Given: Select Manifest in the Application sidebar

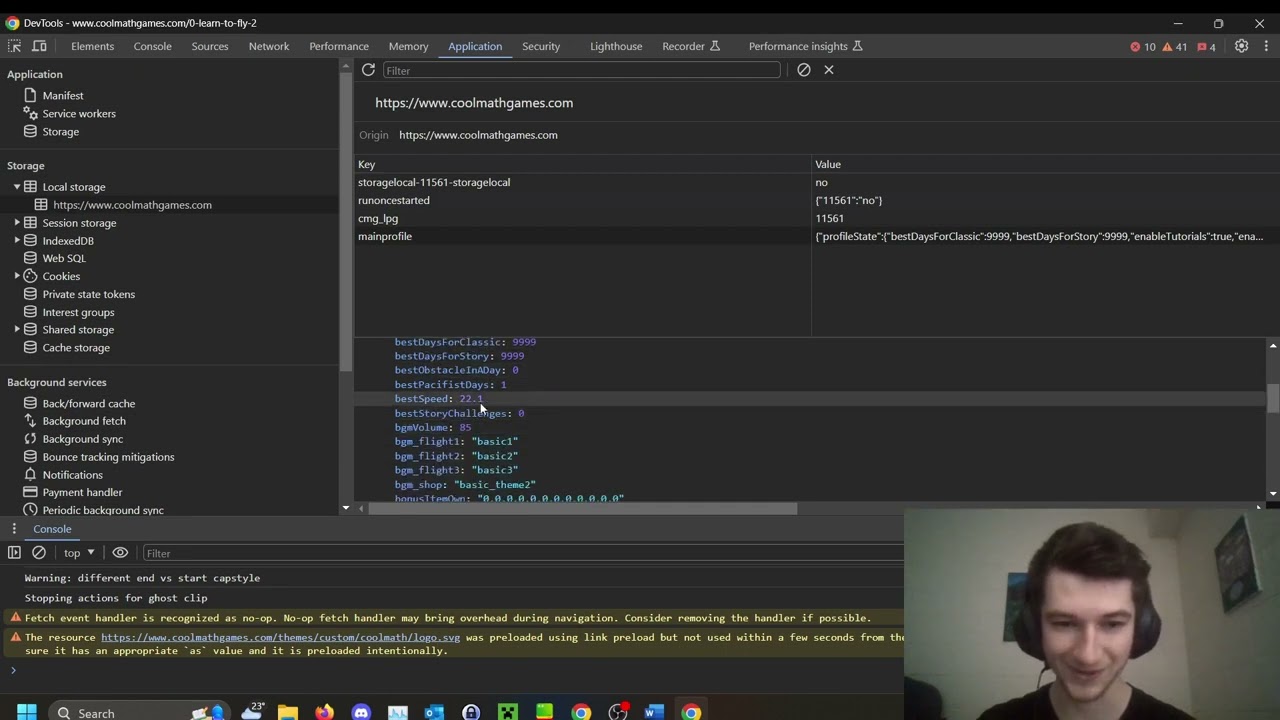Looking at the screenshot, I should point(63,96).
